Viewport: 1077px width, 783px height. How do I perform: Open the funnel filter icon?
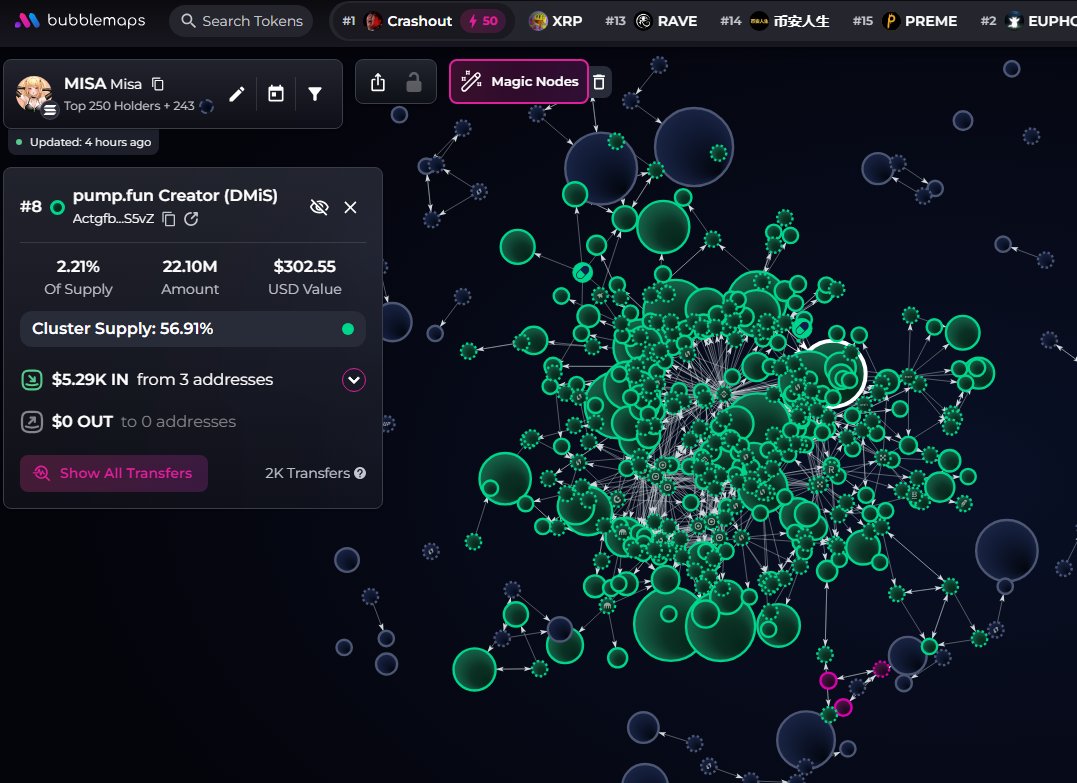coord(315,94)
